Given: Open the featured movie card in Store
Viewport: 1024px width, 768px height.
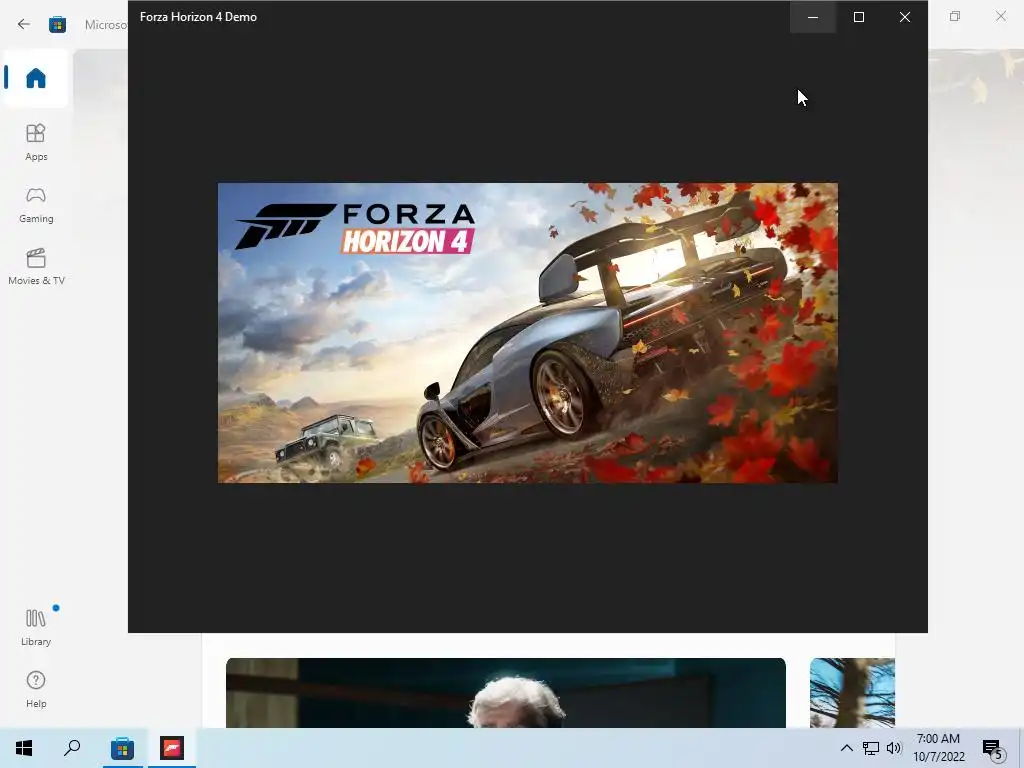Looking at the screenshot, I should [x=505, y=693].
